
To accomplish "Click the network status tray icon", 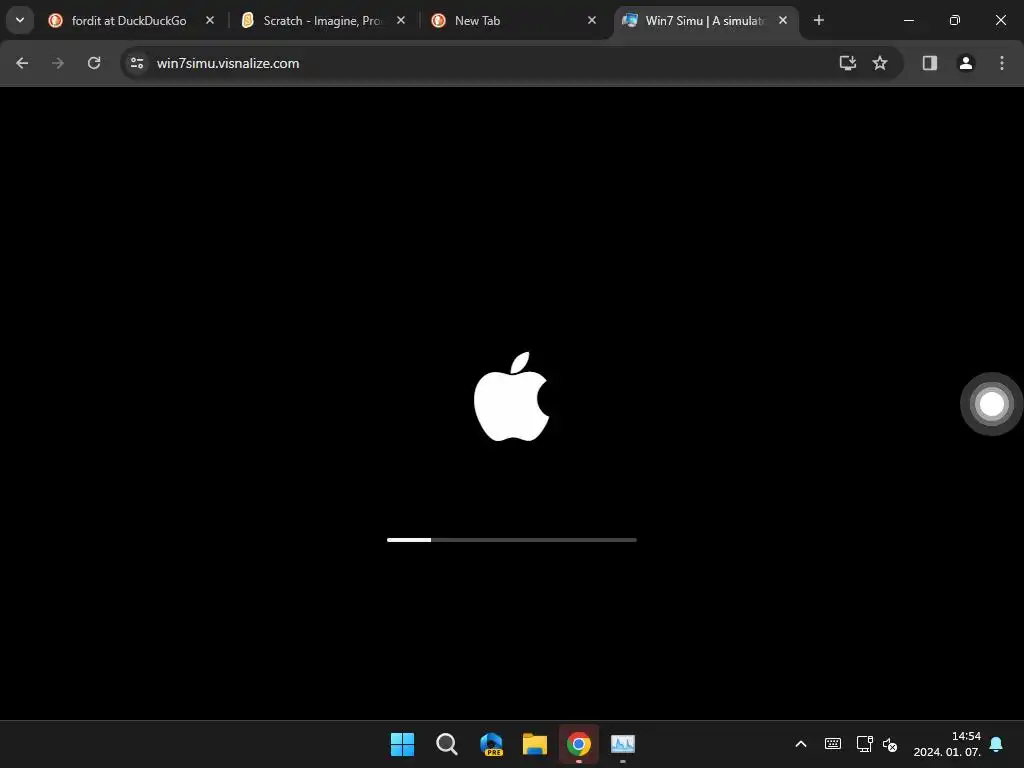I will pos(865,744).
